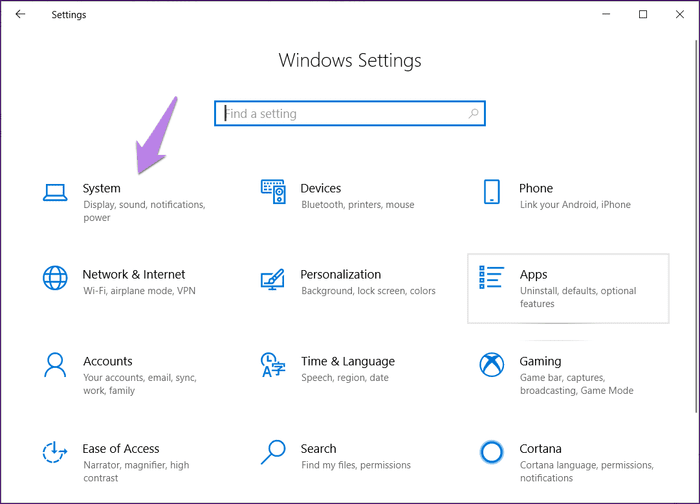Click 'Link your Android, iPhone' text
The image size is (700, 504).
tap(575, 205)
